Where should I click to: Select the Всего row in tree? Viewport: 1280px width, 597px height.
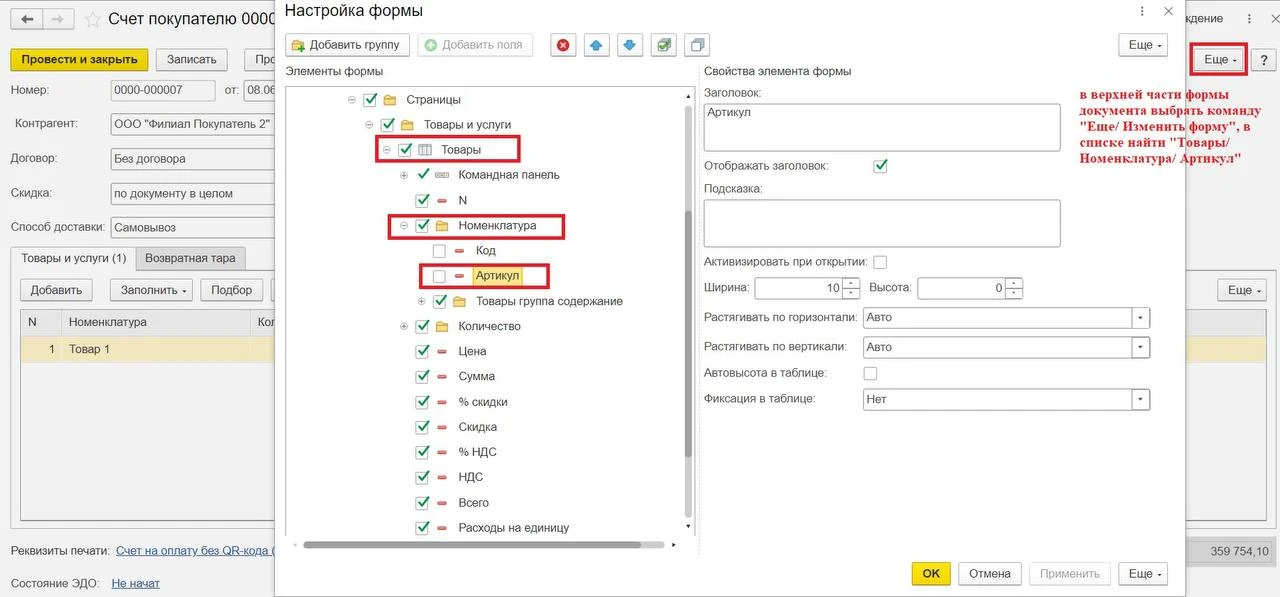[x=473, y=503]
